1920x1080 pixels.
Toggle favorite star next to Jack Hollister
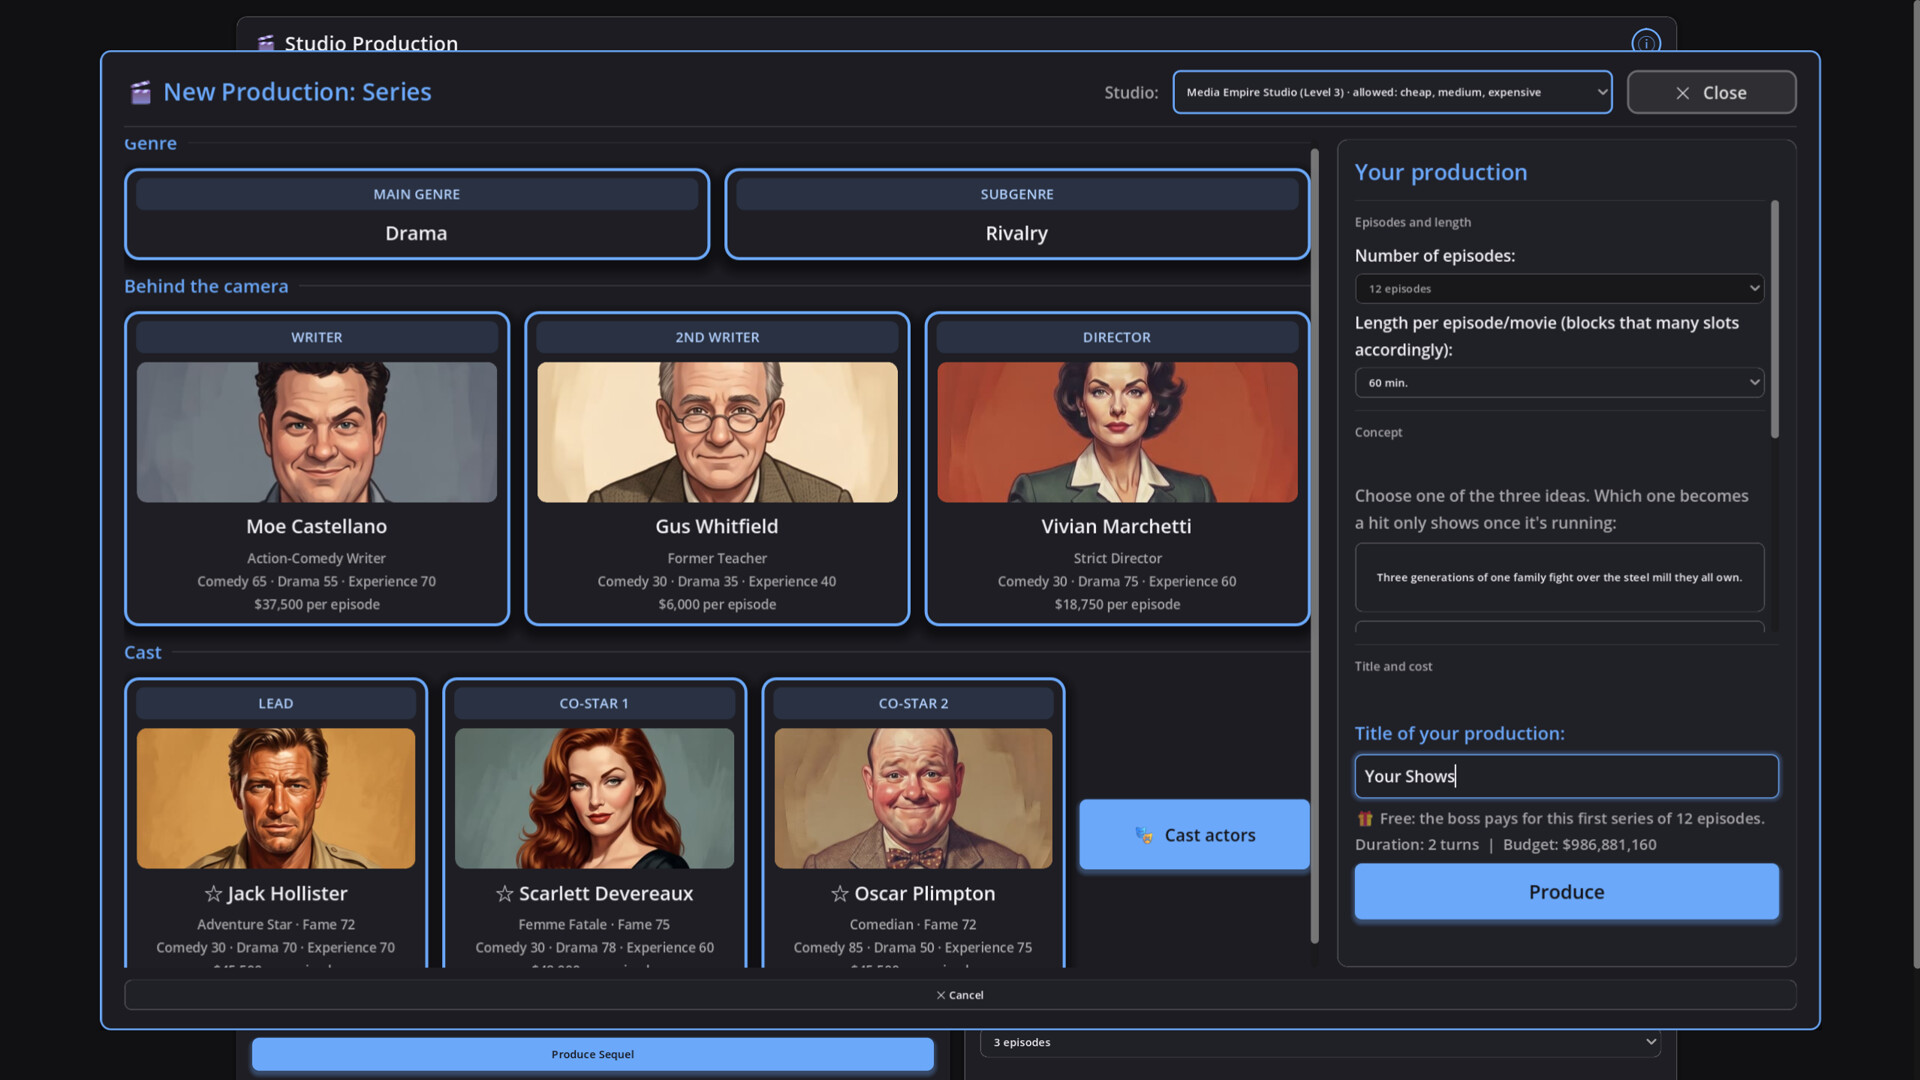pos(213,893)
